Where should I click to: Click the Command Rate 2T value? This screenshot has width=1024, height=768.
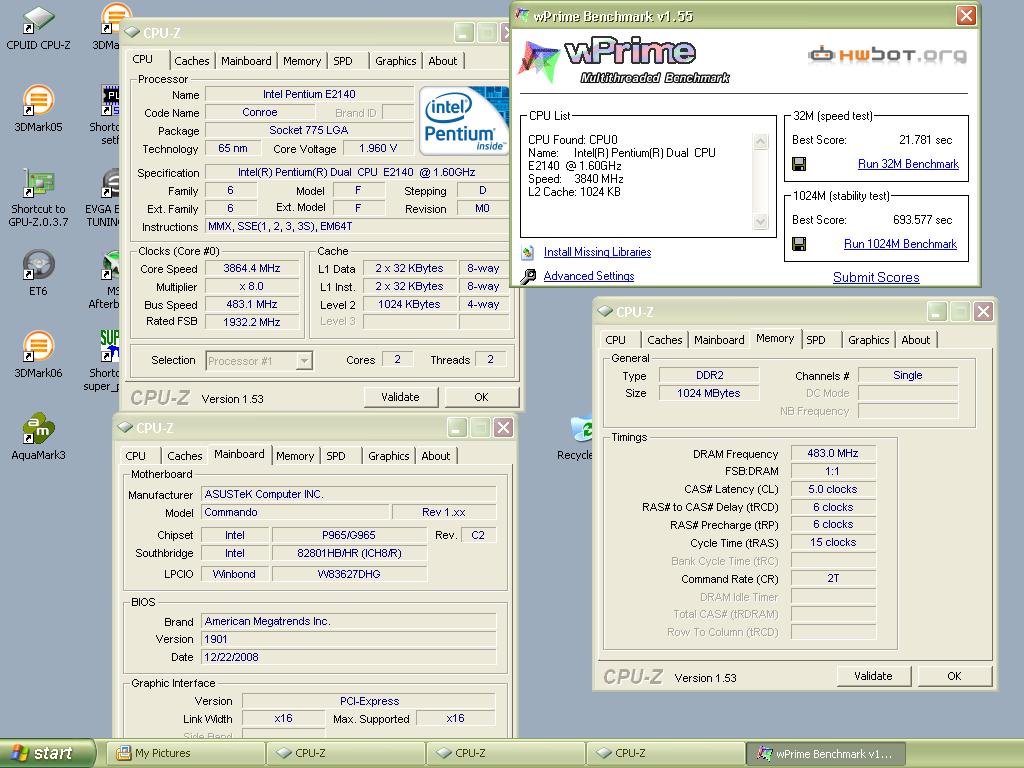(x=833, y=579)
